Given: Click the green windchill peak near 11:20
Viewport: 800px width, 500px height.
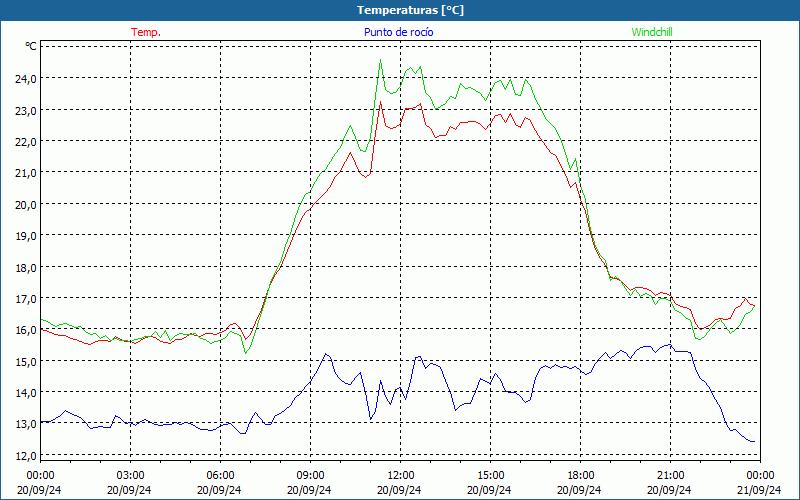Looking at the screenshot, I should pos(380,60).
